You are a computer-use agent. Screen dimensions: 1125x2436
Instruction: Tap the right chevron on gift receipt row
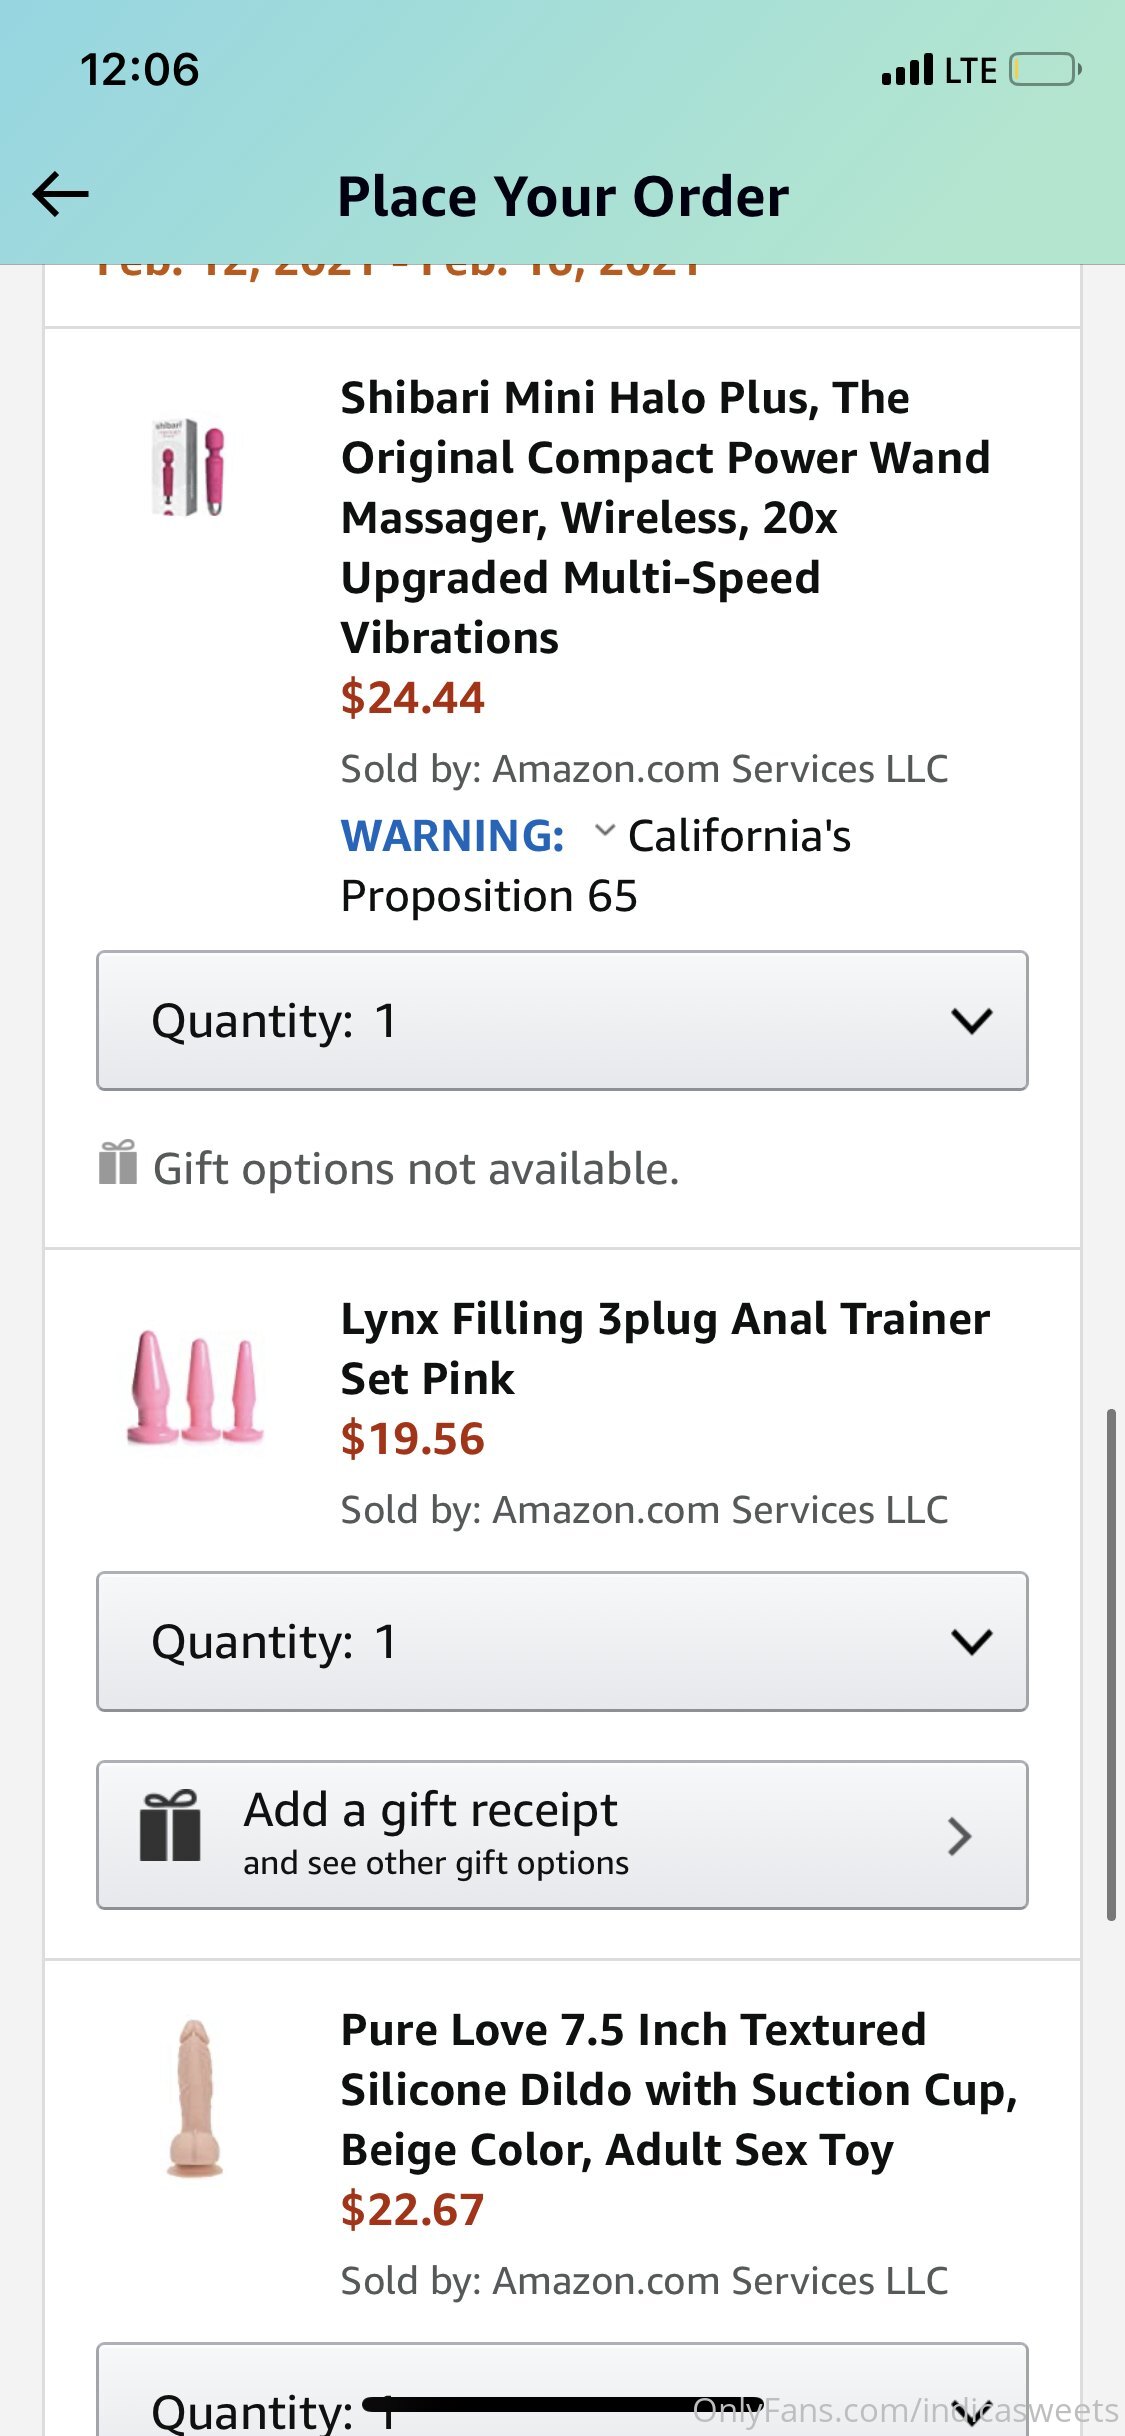coord(959,1836)
